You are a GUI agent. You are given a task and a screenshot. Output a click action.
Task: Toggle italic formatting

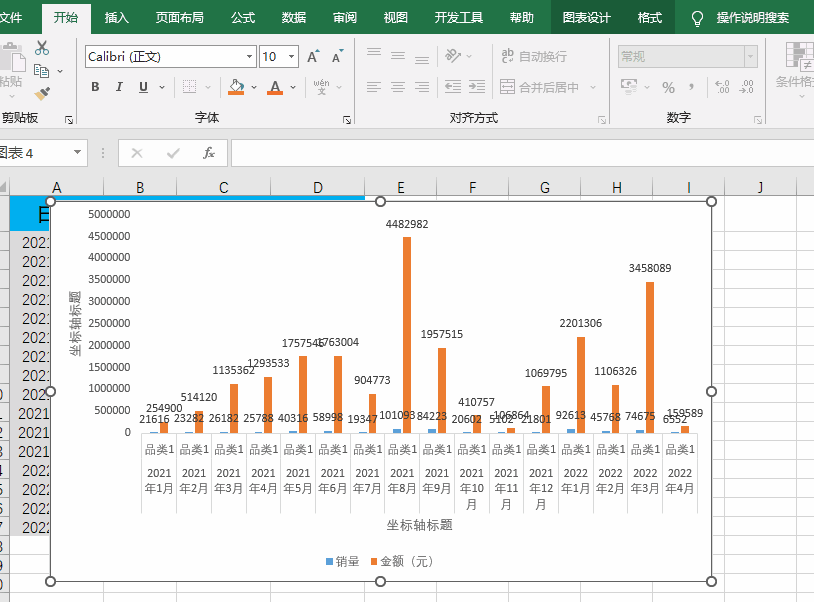coord(119,87)
